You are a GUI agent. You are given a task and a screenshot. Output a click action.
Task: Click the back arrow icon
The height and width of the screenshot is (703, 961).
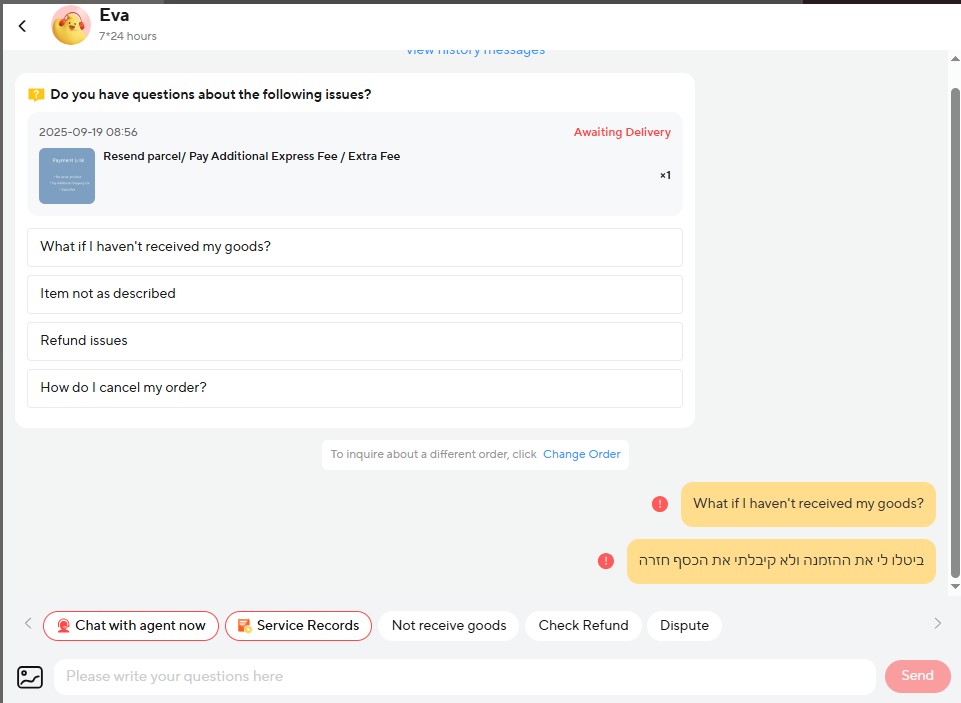coord(22,26)
